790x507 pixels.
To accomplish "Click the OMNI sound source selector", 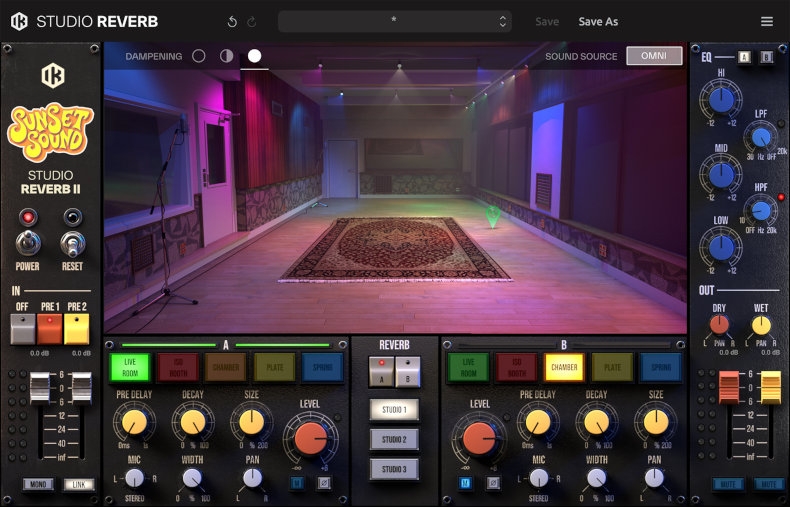I will point(654,56).
